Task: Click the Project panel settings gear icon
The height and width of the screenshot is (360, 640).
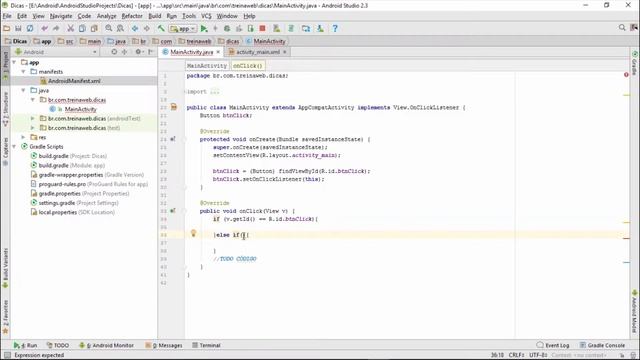Action: (x=138, y=52)
